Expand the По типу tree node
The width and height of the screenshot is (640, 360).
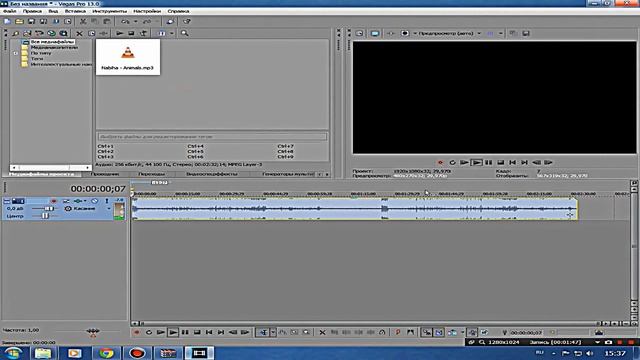coord(16,53)
